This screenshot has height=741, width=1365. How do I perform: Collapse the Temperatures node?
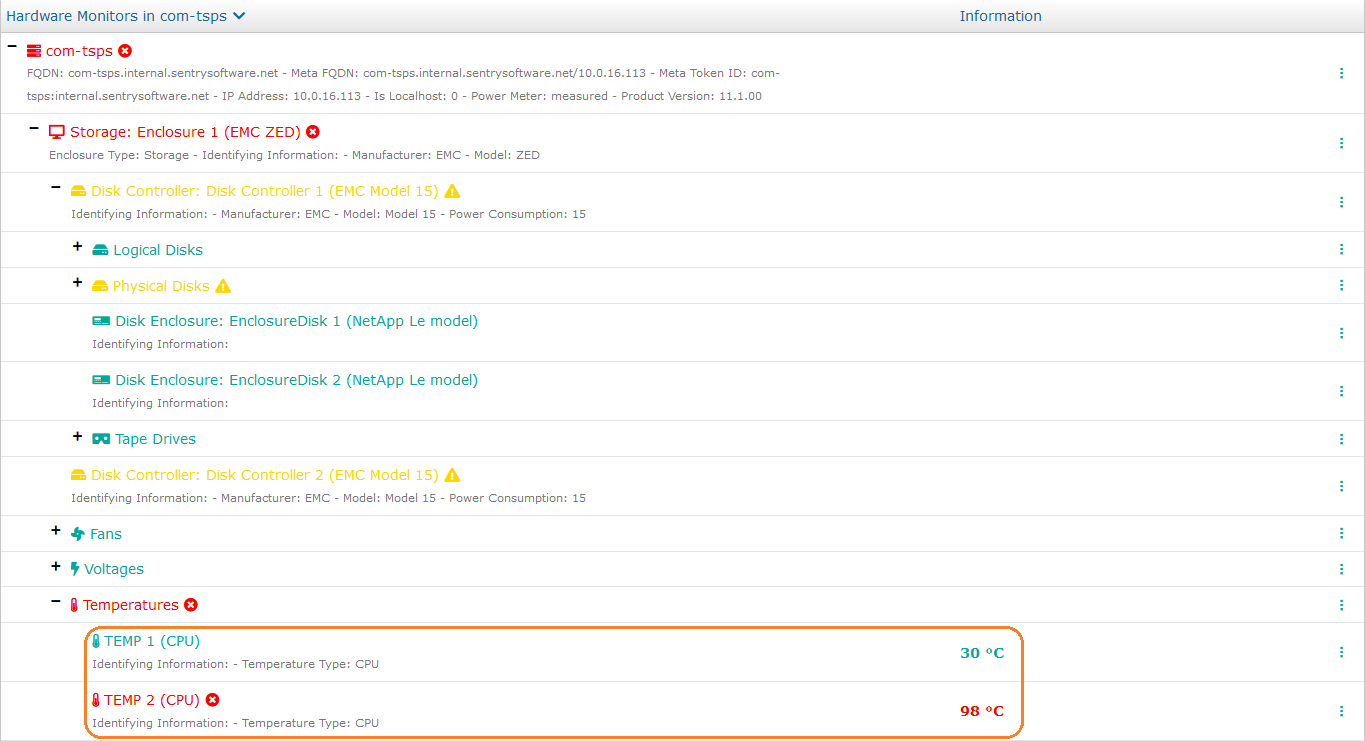56,602
